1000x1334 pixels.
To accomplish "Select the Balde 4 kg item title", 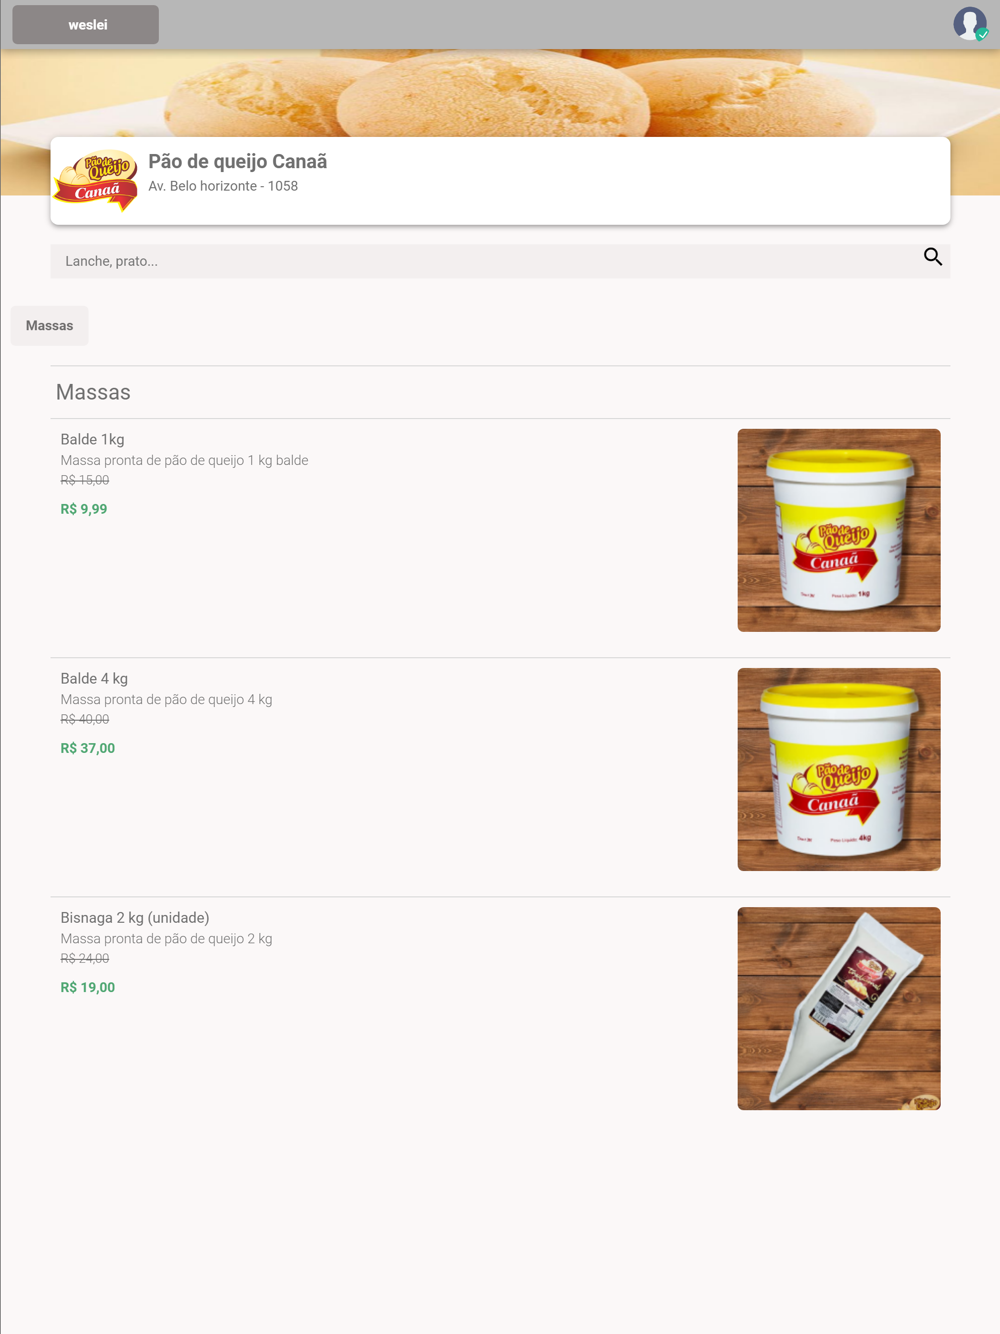I will point(94,678).
